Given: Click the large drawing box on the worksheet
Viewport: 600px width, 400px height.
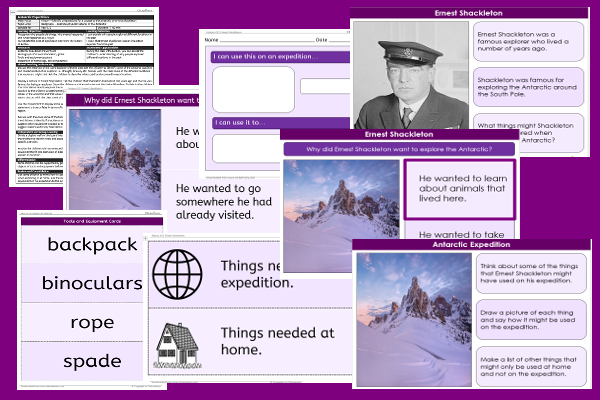Looking at the screenshot, I should pyautogui.click(x=253, y=90).
